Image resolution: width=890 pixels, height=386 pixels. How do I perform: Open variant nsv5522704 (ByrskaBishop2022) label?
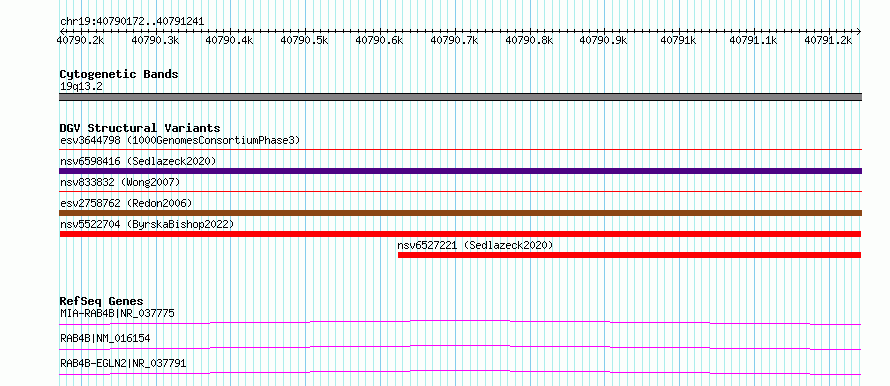(x=146, y=224)
